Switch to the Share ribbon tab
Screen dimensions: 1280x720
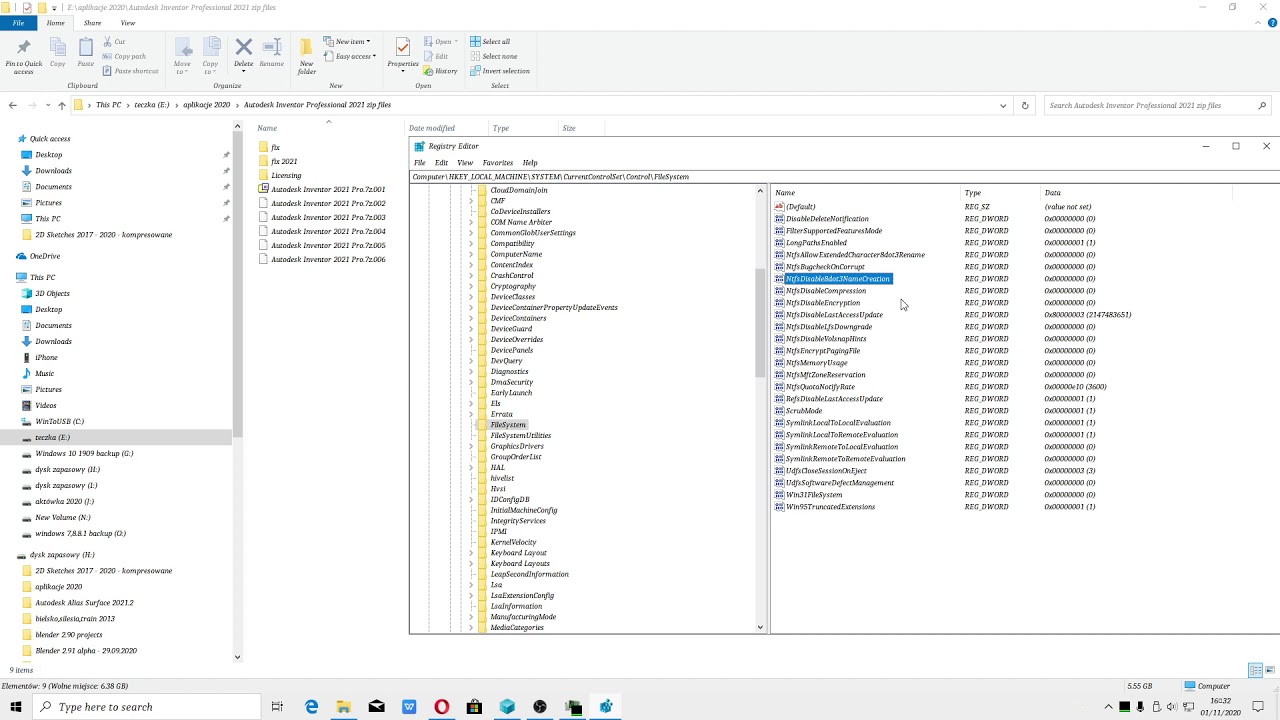point(92,23)
